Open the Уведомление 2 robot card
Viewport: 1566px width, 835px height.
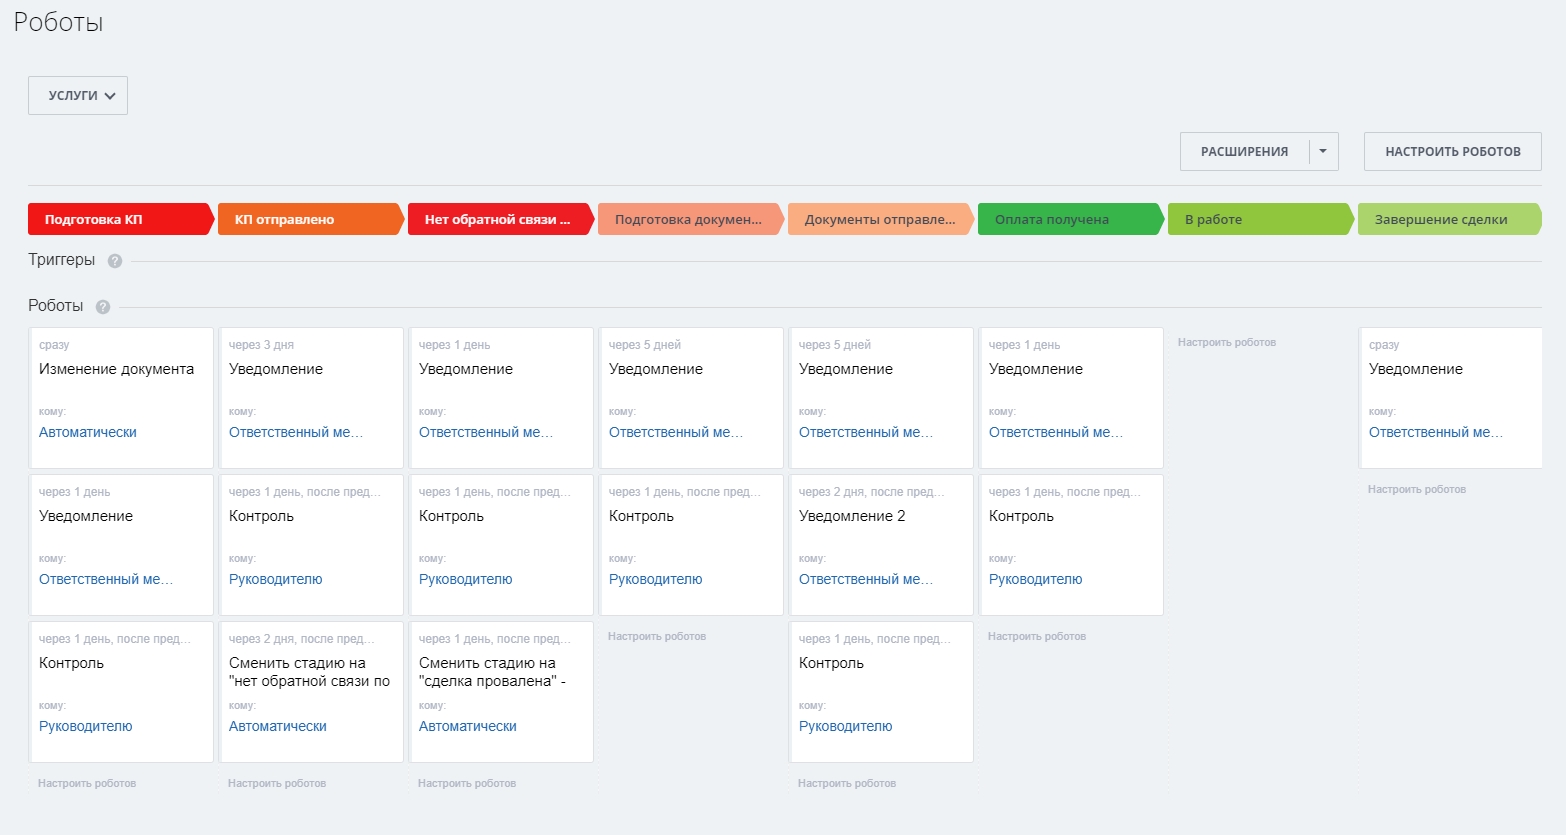[852, 516]
